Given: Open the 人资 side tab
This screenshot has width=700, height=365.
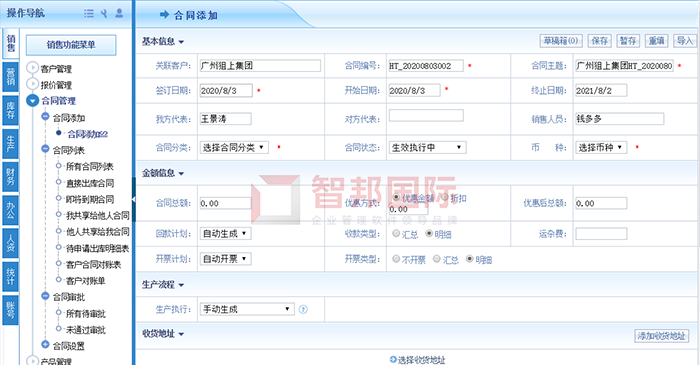Looking at the screenshot, I should pos(11,243).
